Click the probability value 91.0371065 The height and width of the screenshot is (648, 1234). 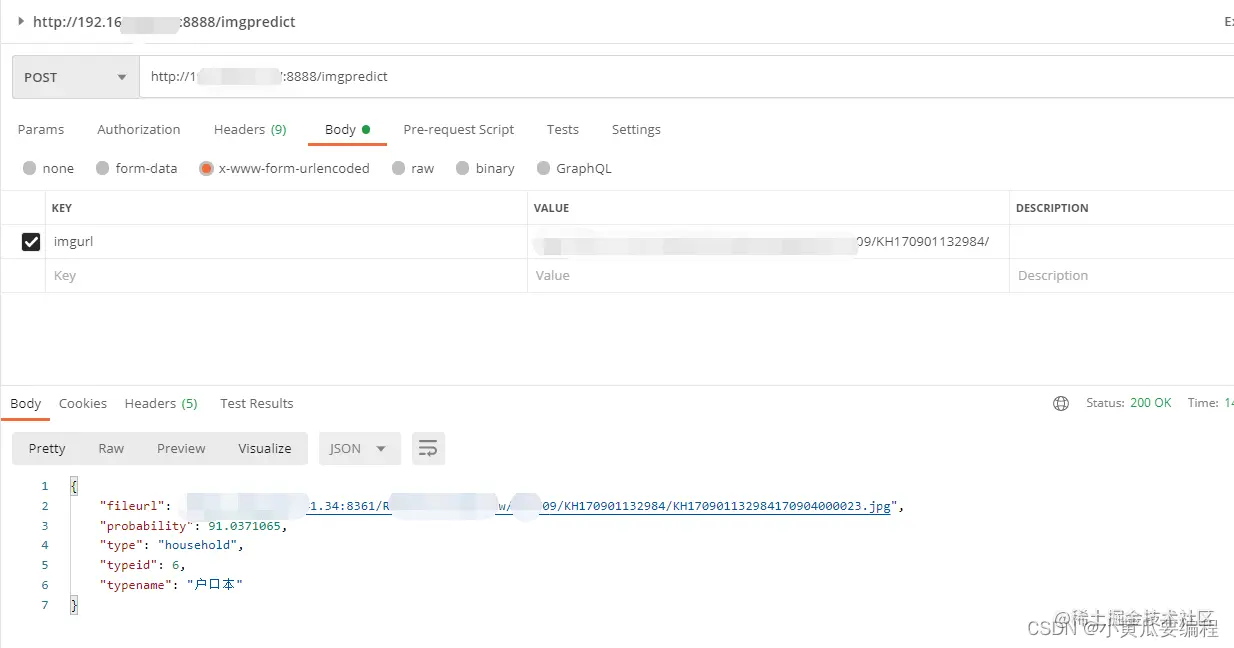coord(246,526)
